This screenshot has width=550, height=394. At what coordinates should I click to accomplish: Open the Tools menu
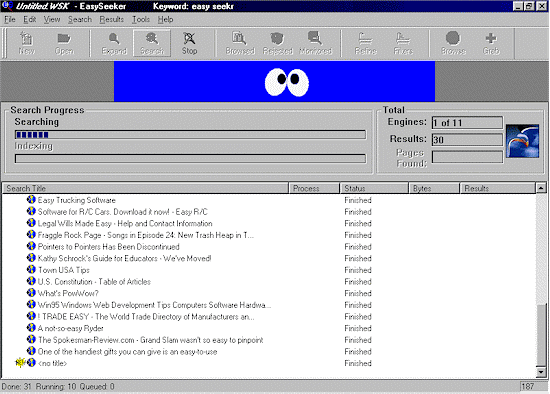click(x=141, y=20)
